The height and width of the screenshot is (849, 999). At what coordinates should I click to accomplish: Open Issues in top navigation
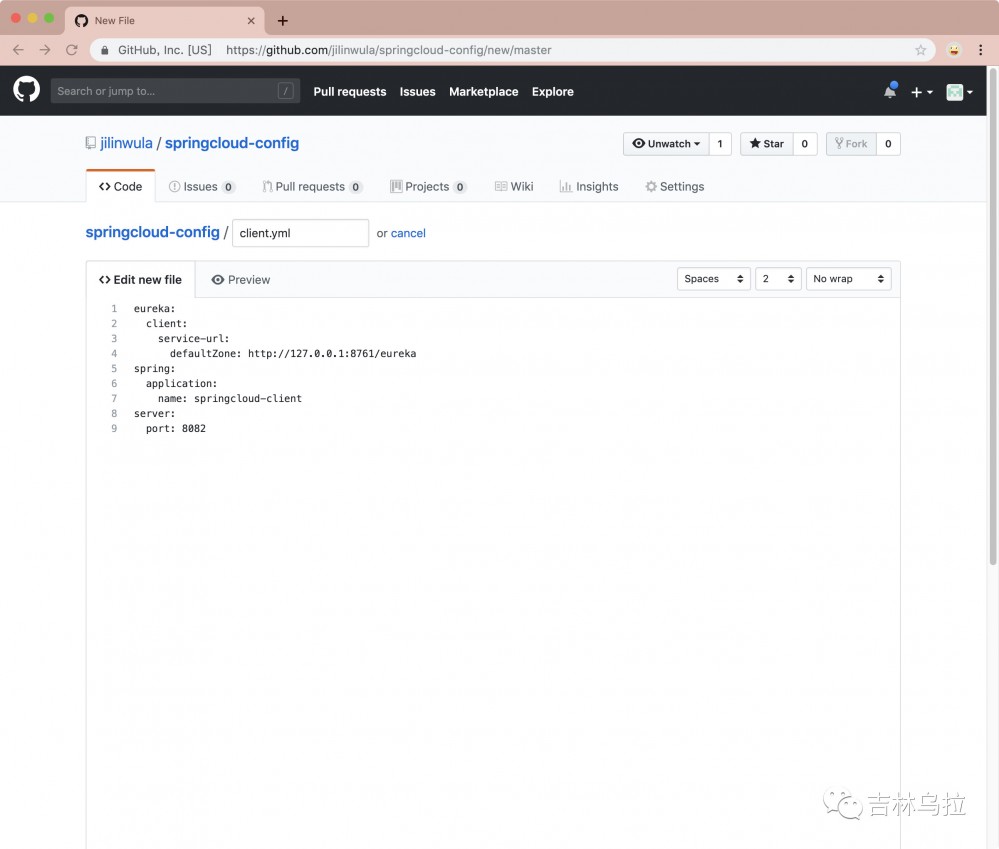[x=417, y=92]
